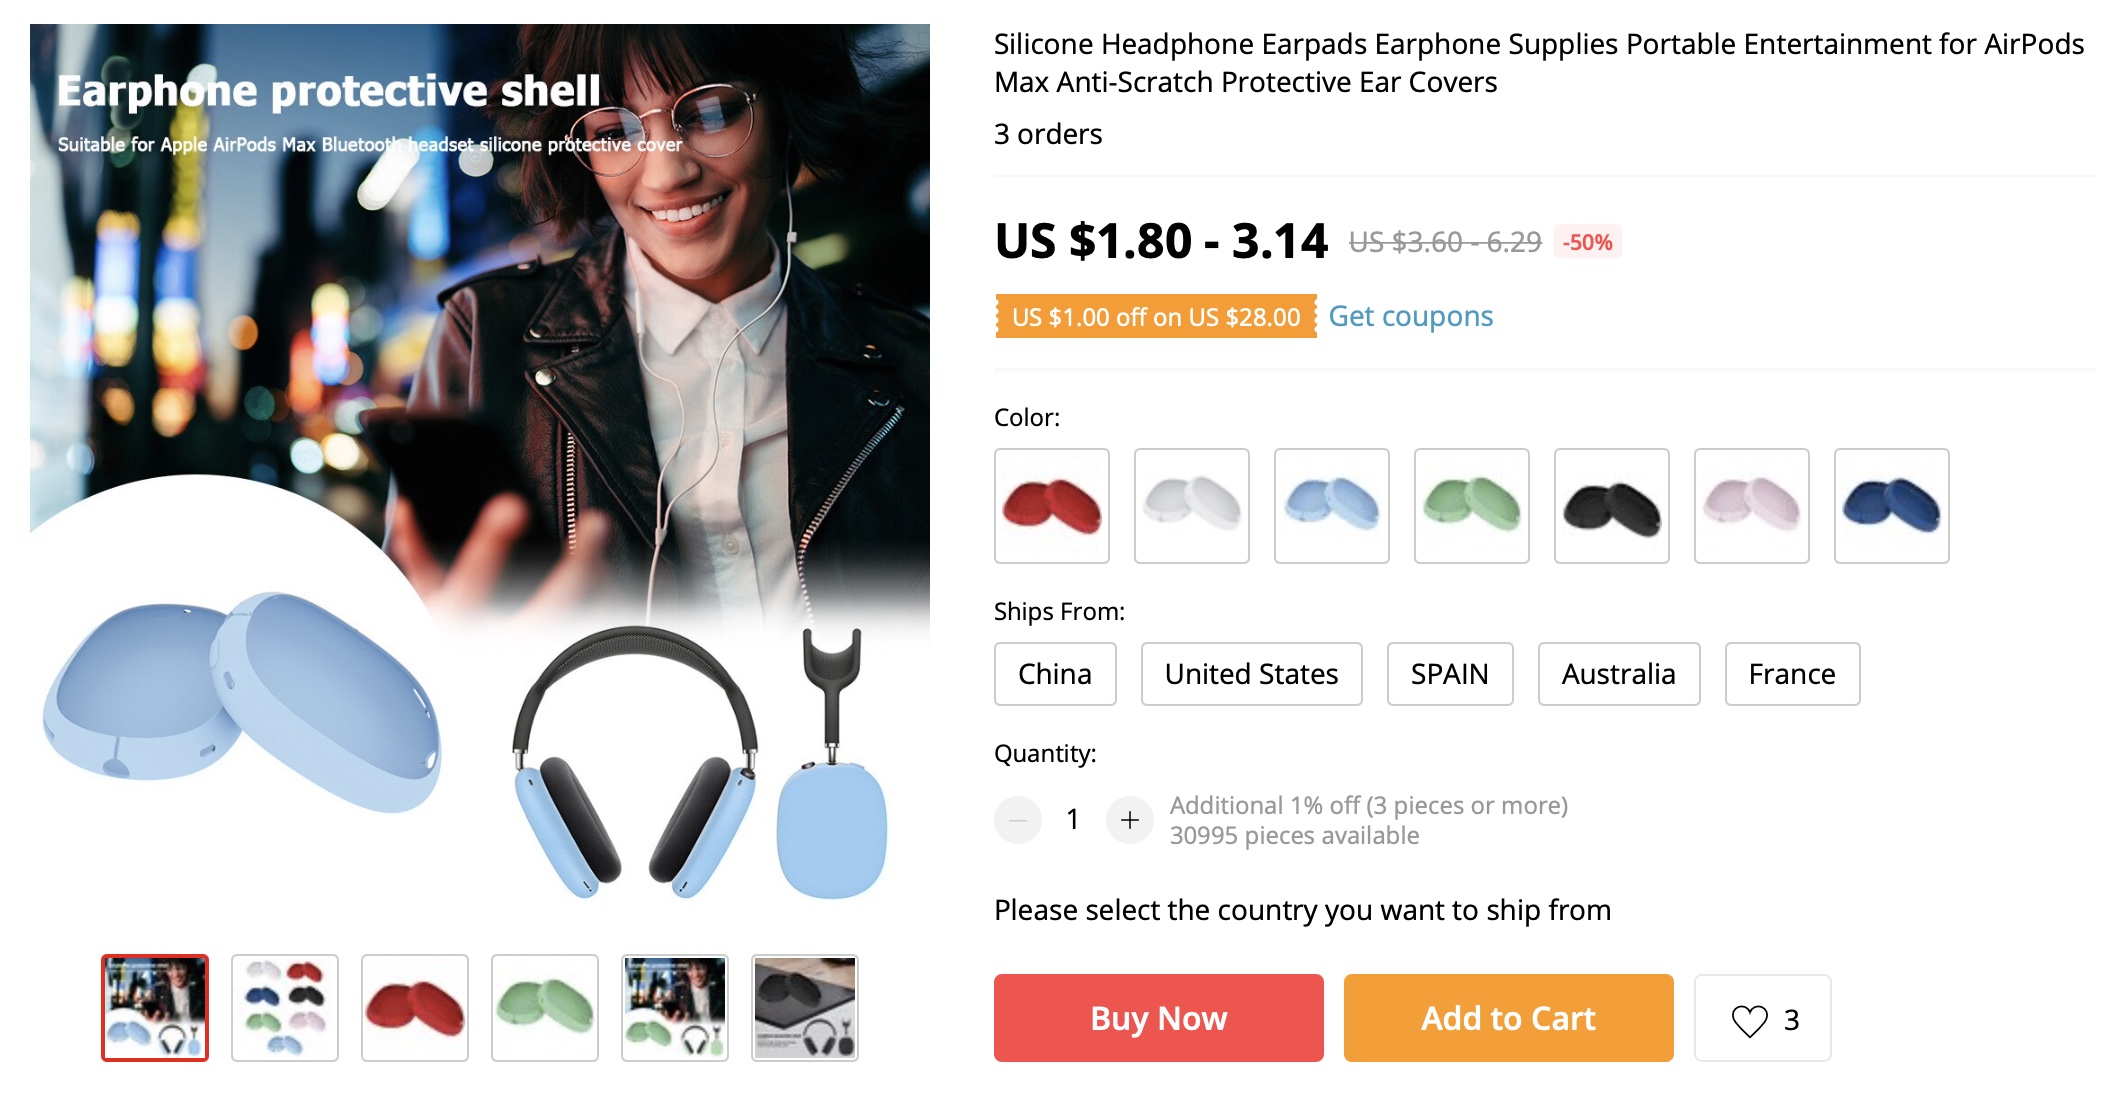2122x1118 pixels.
Task: Increase quantity with the plus icon
Action: 1130,820
